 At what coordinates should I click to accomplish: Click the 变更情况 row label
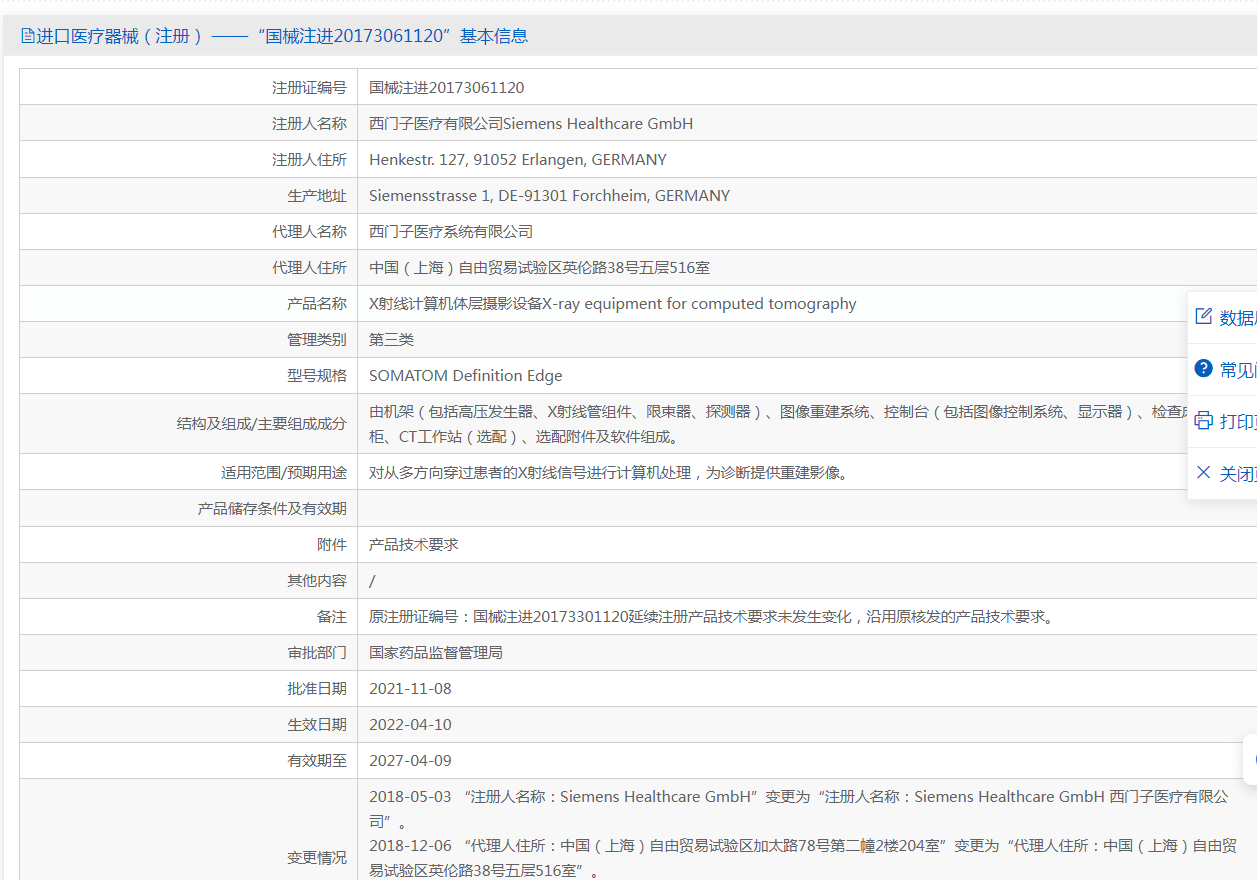coord(317,858)
